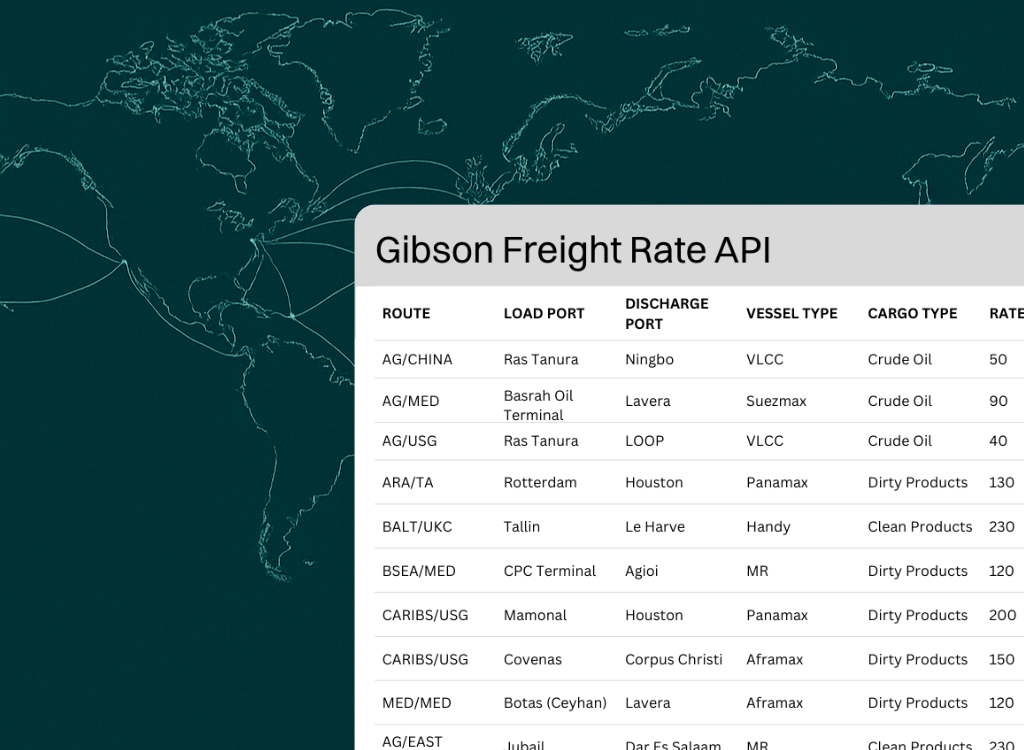Click the VESSEL TYPE column header
This screenshot has width=1024, height=750.
pos(791,313)
